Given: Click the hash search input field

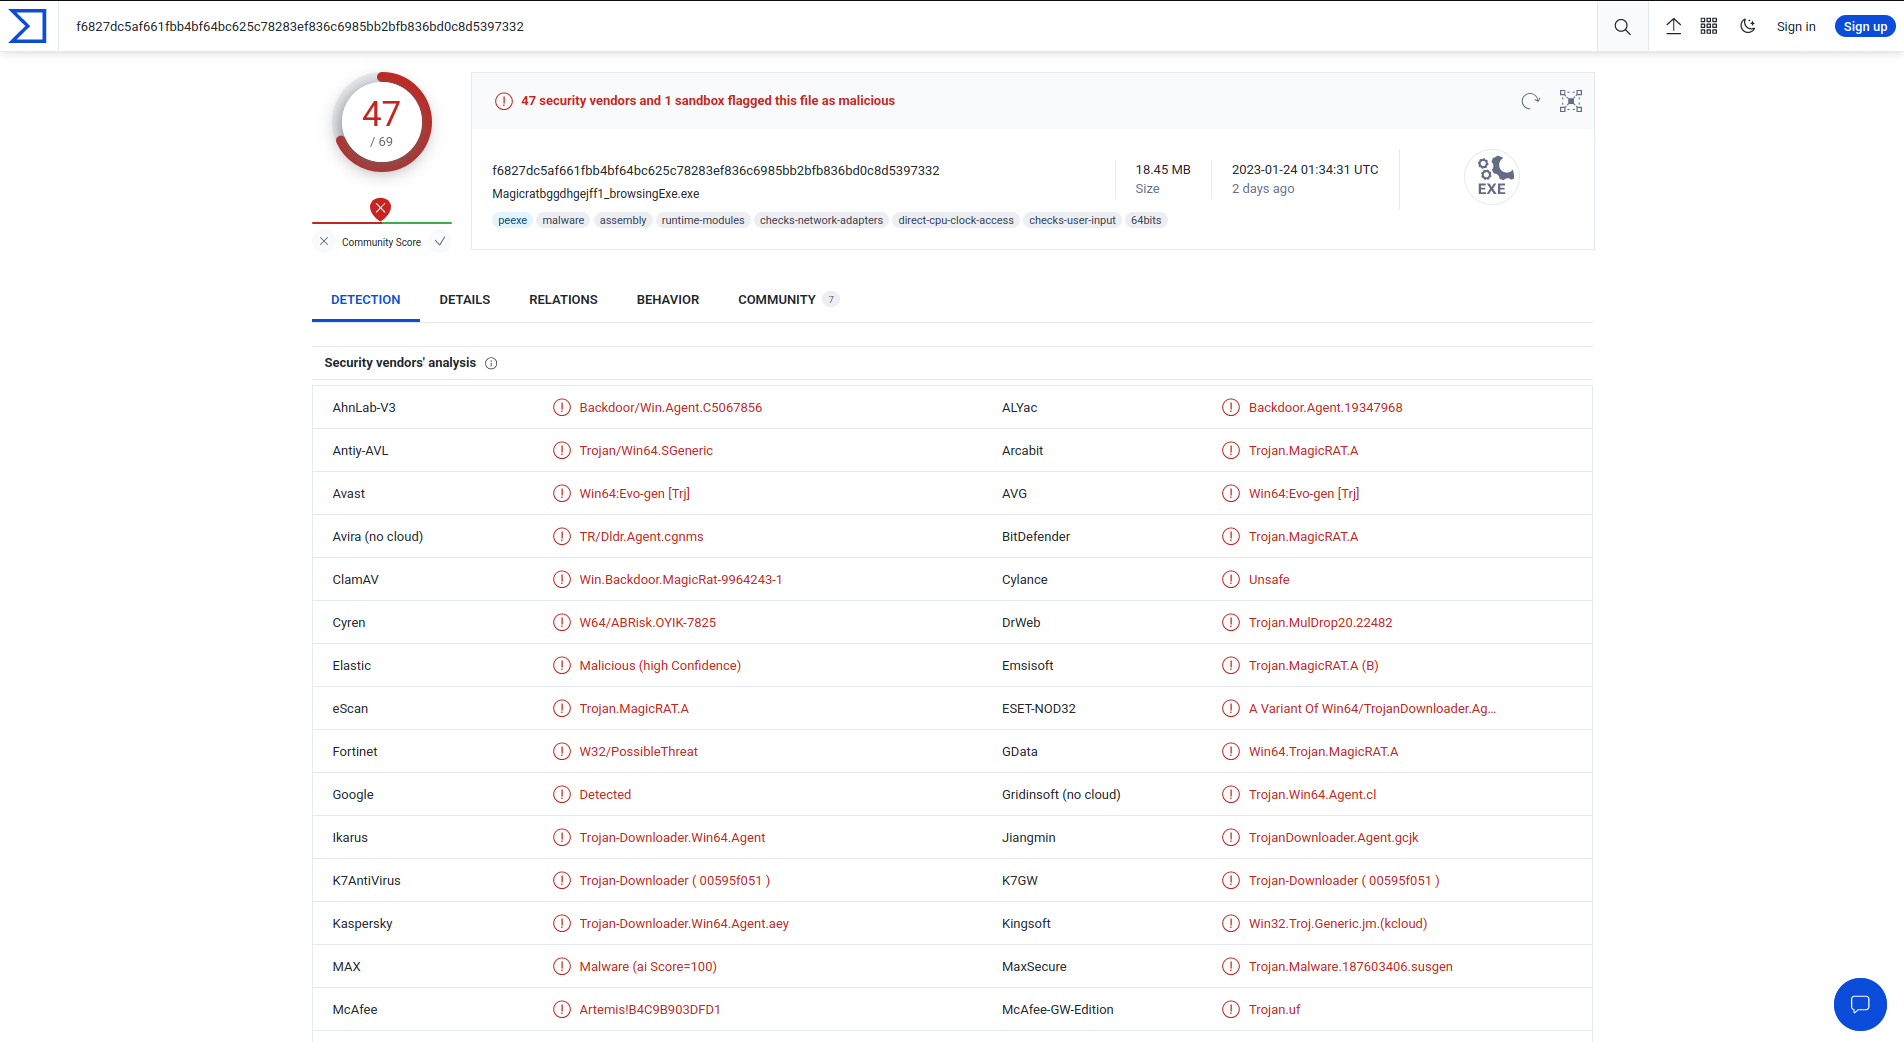Looking at the screenshot, I should [830, 27].
